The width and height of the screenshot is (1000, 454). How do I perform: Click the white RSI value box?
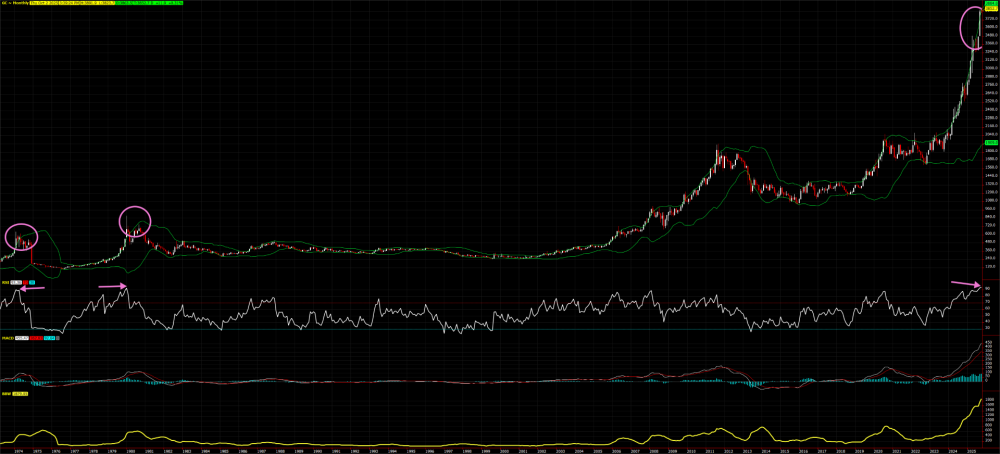16,282
